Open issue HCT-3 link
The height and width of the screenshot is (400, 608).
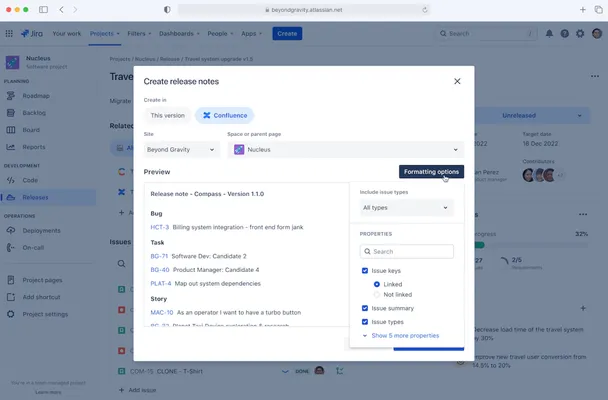point(160,227)
